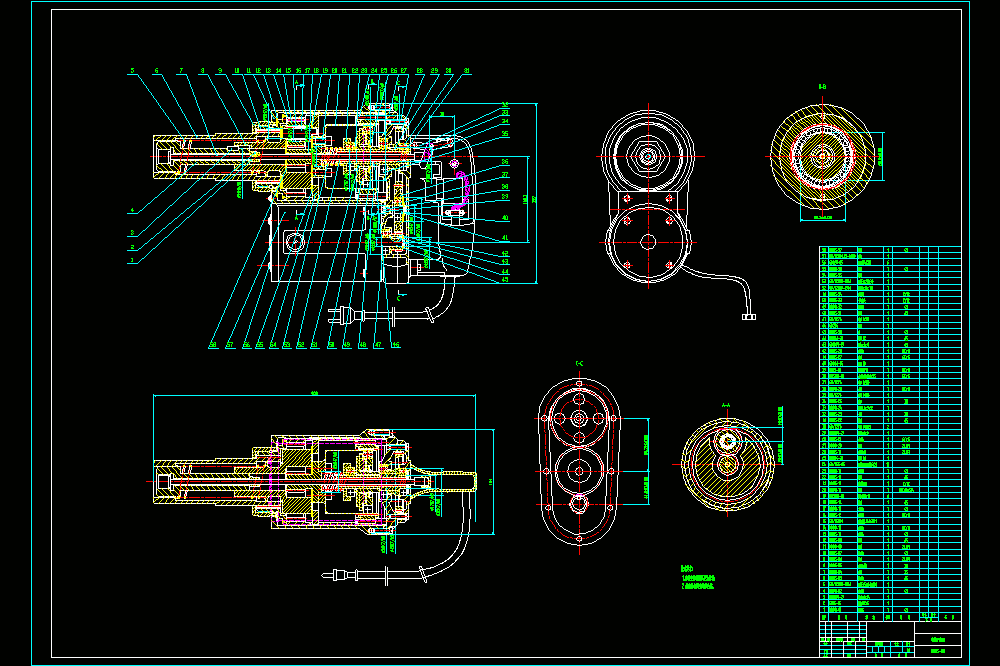Select the cable connector in the end view
1000x666 pixels.
(x=749, y=316)
